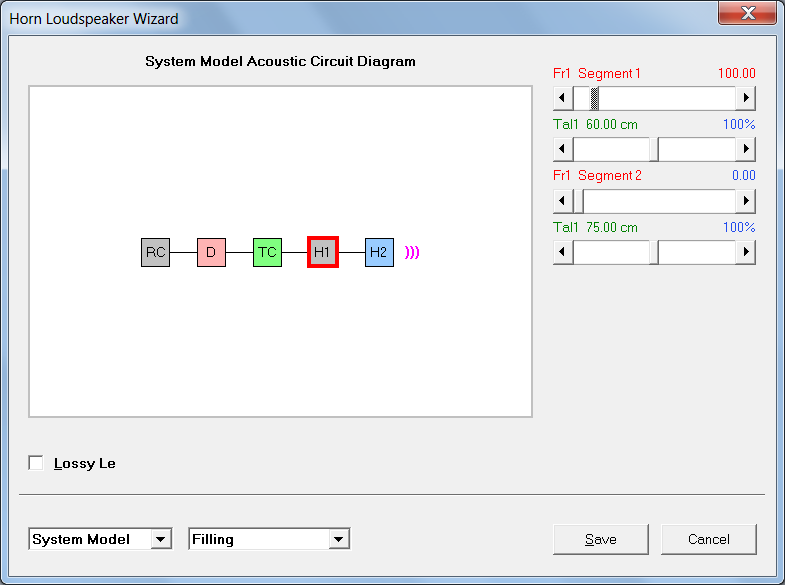Click the 0.00 value for Segment 2
785x585 pixels.
(743, 176)
